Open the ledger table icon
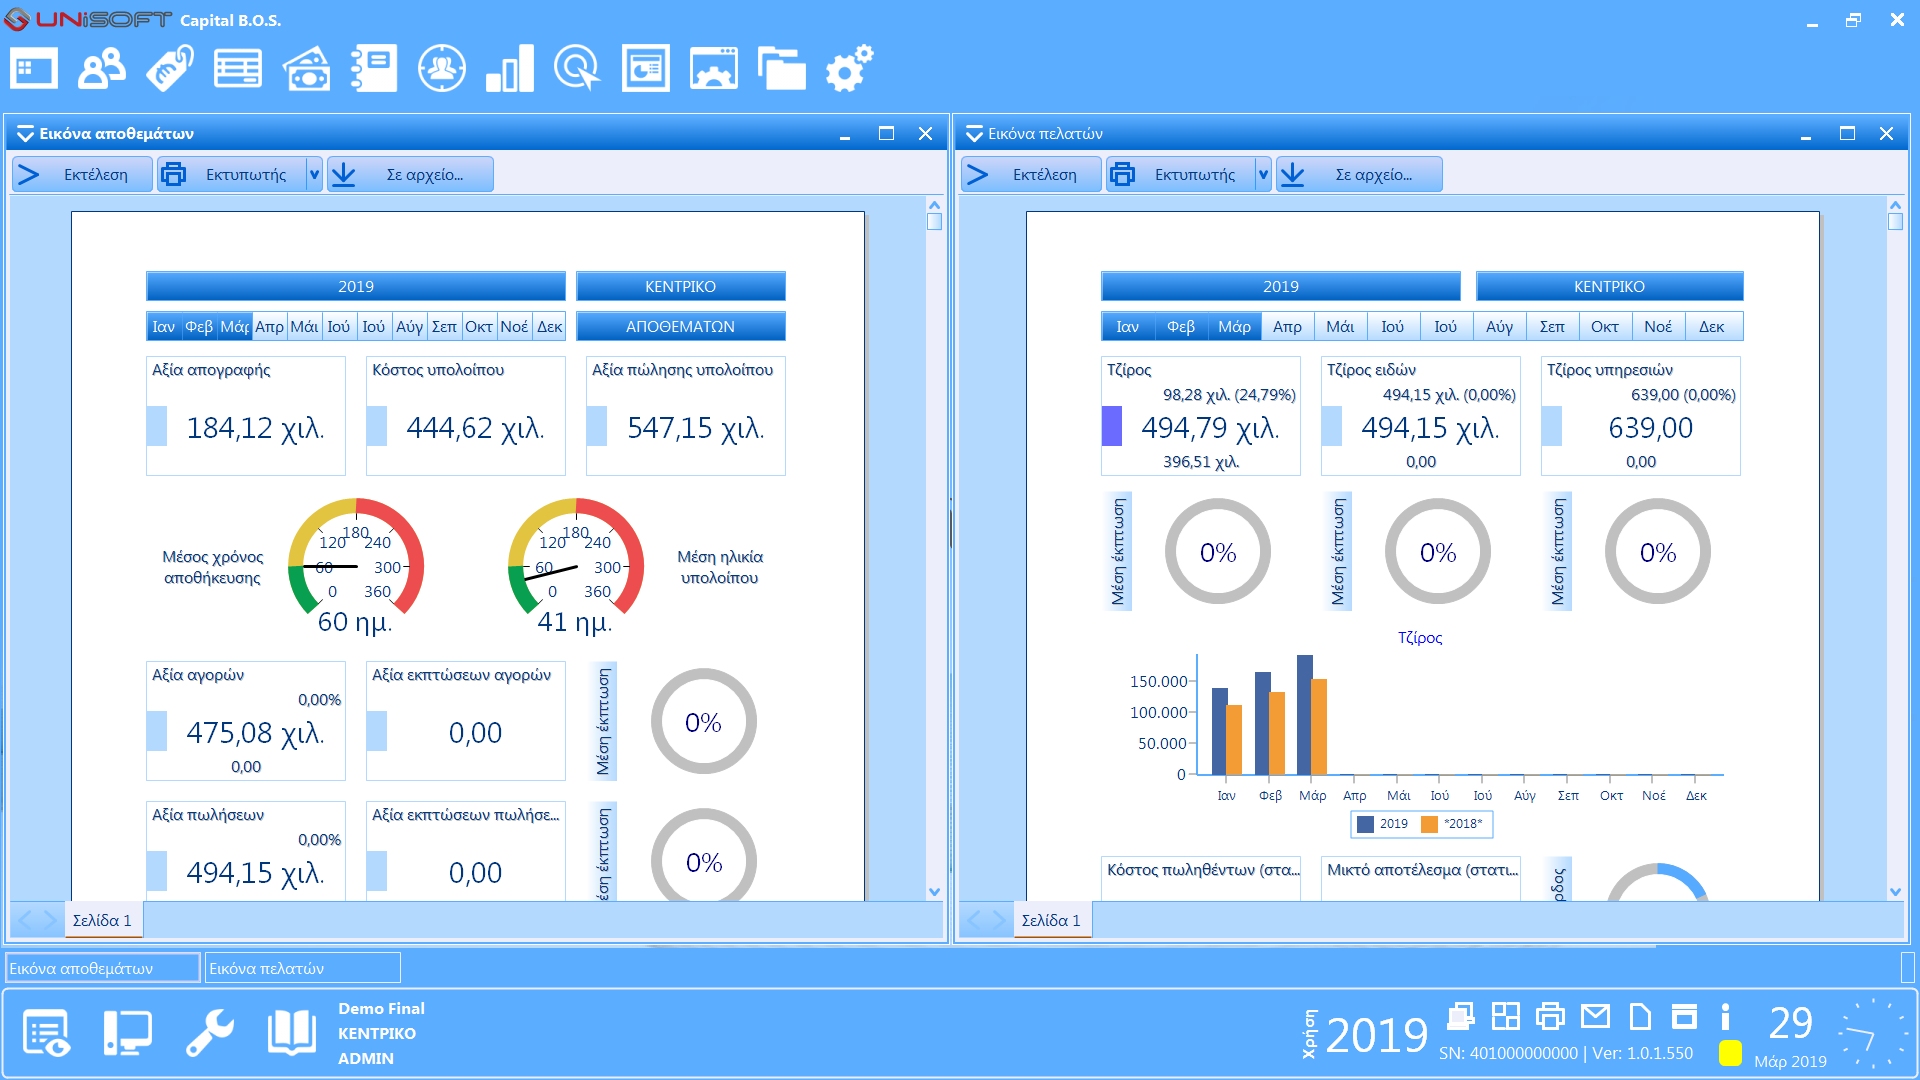Screen dimensions: 1920x1080 [x=238, y=70]
